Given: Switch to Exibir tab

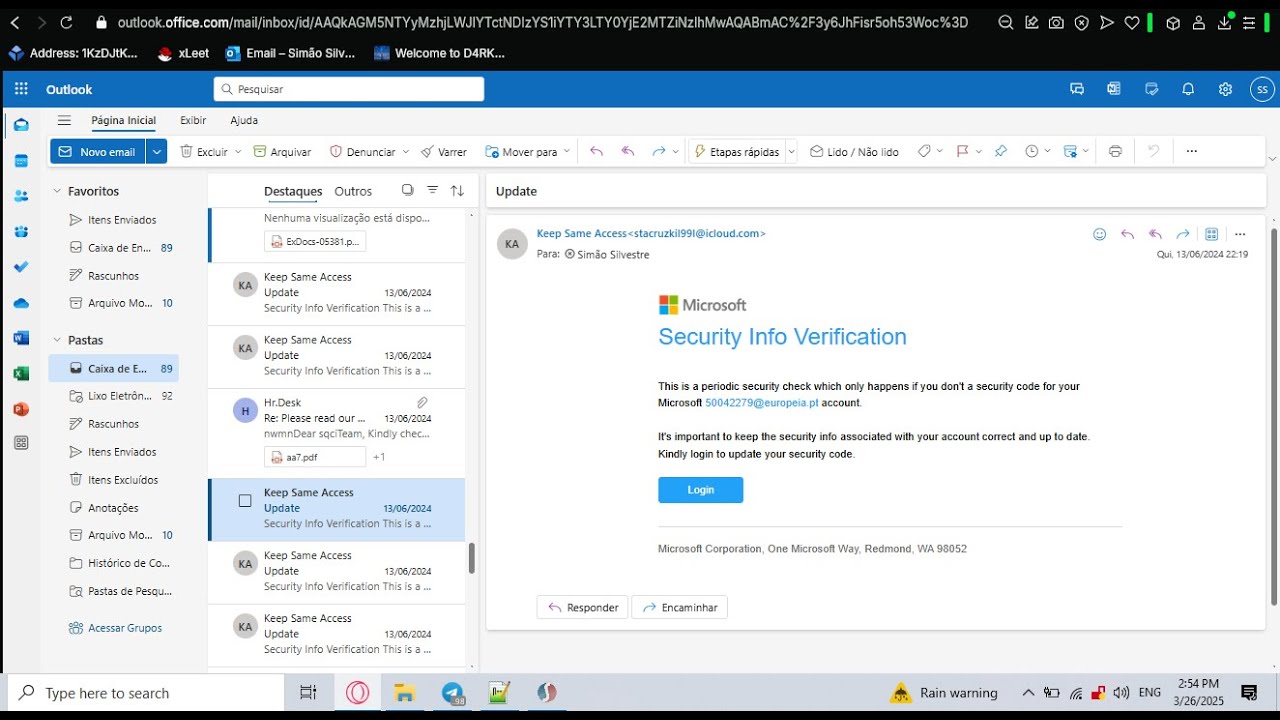Looking at the screenshot, I should pos(193,120).
